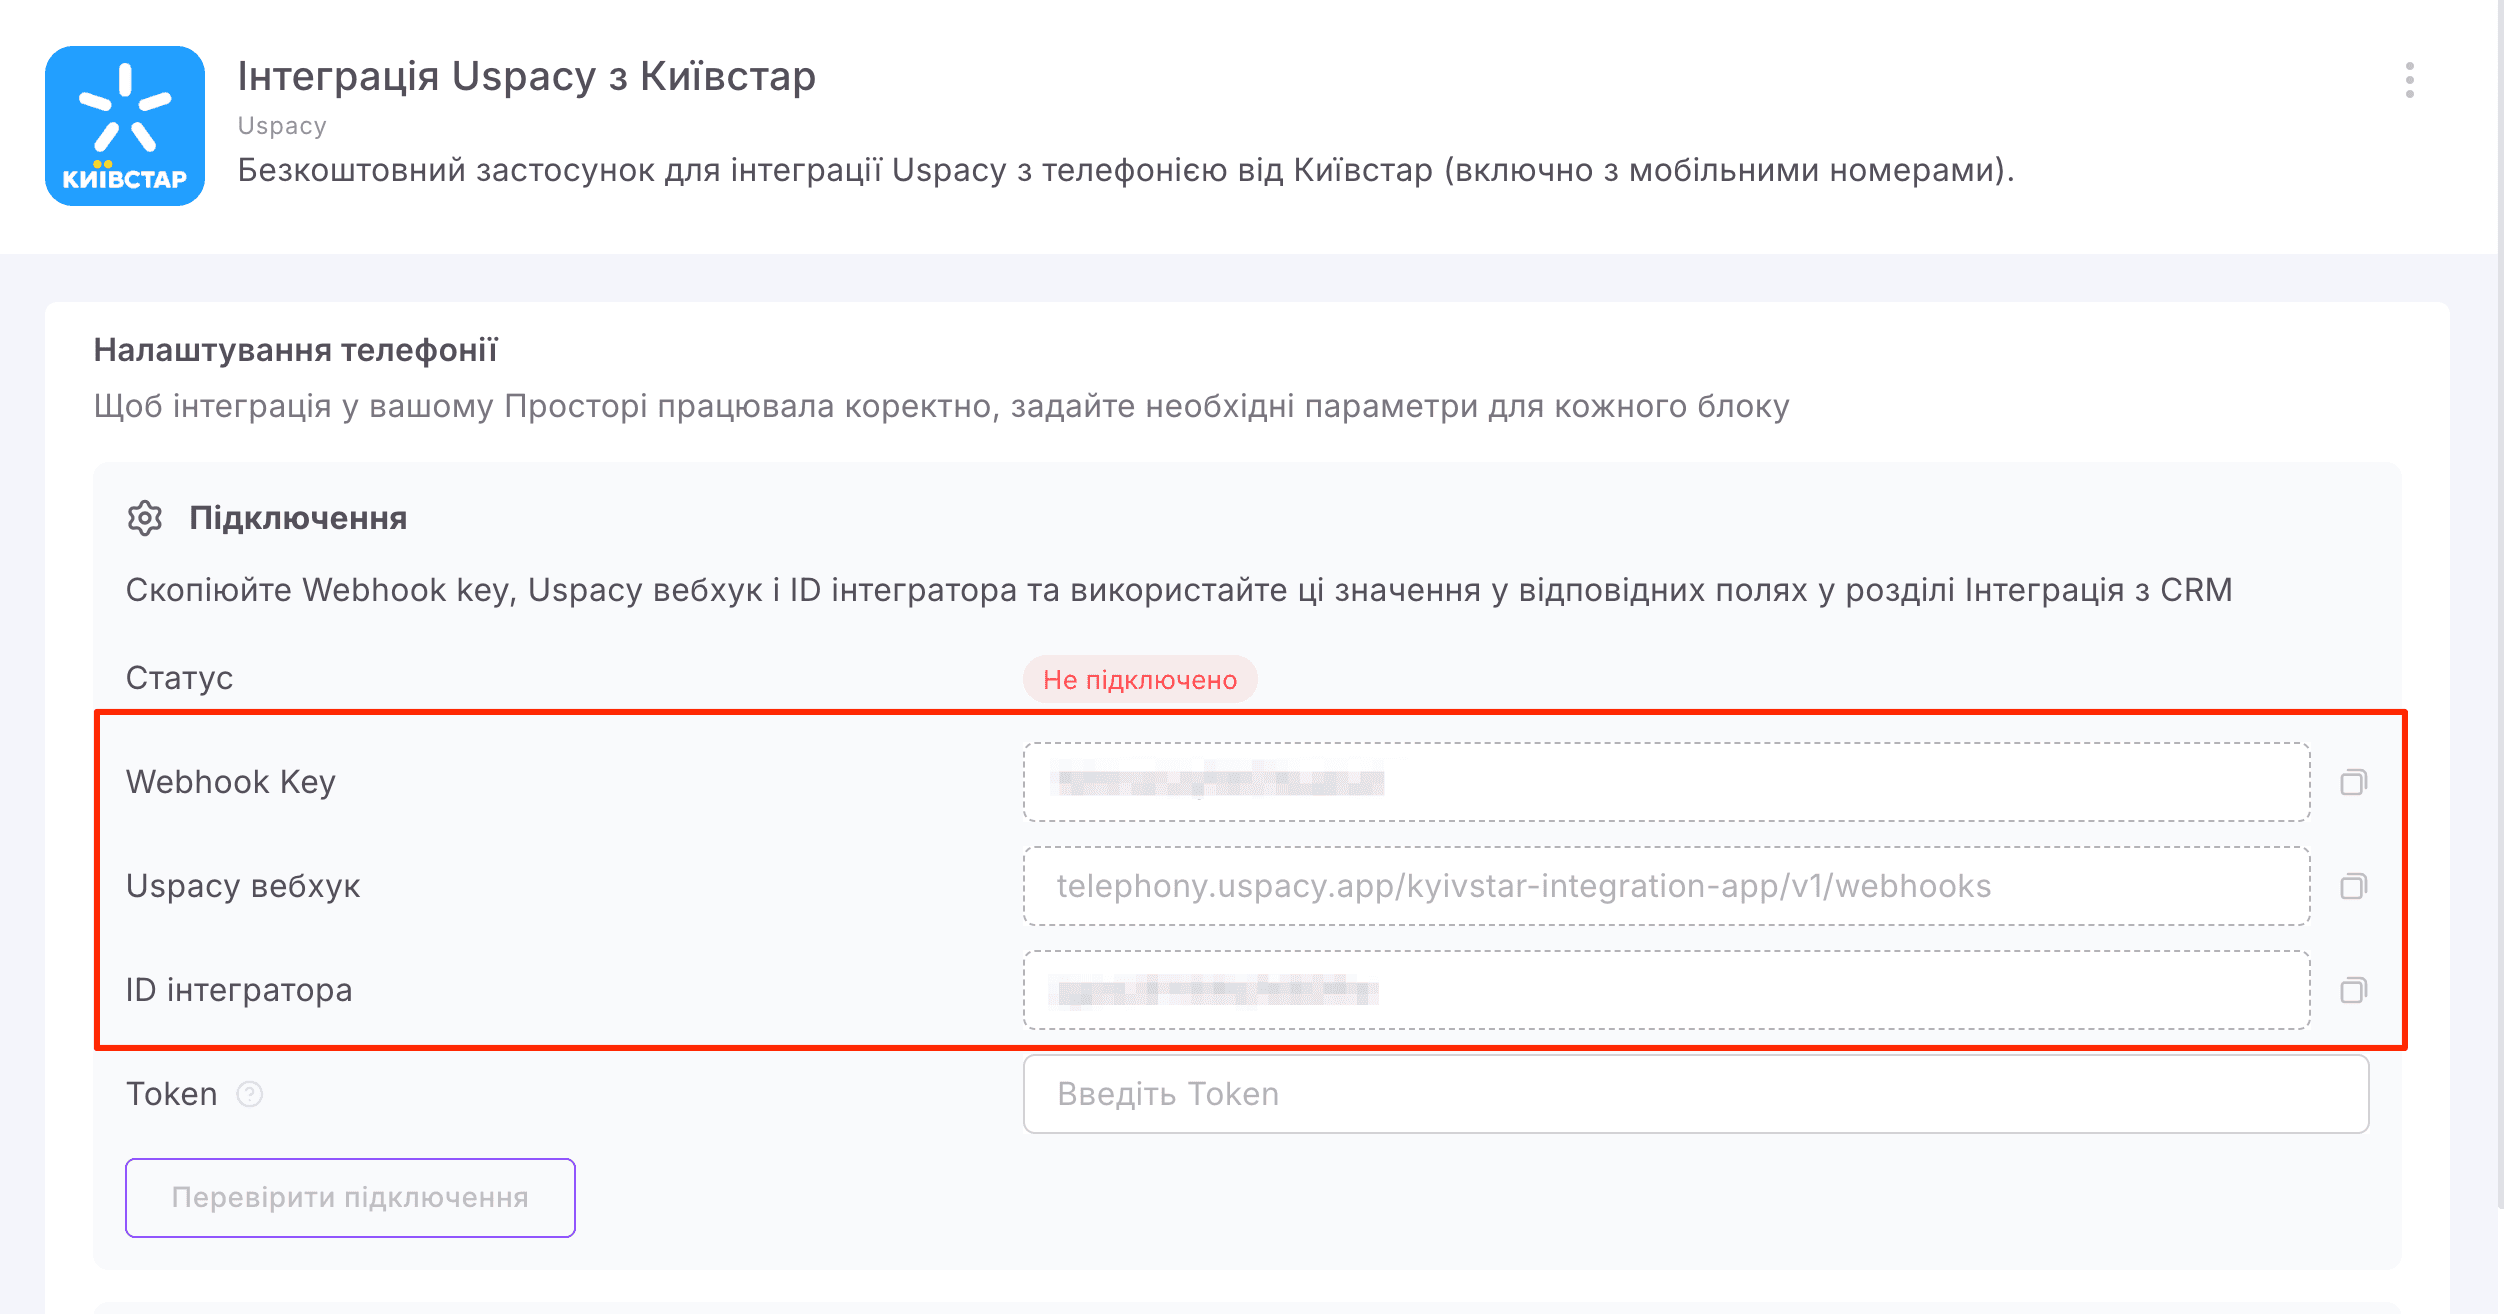Click the Kyivstar app logo
This screenshot has height=1314, width=2504.
[x=123, y=125]
